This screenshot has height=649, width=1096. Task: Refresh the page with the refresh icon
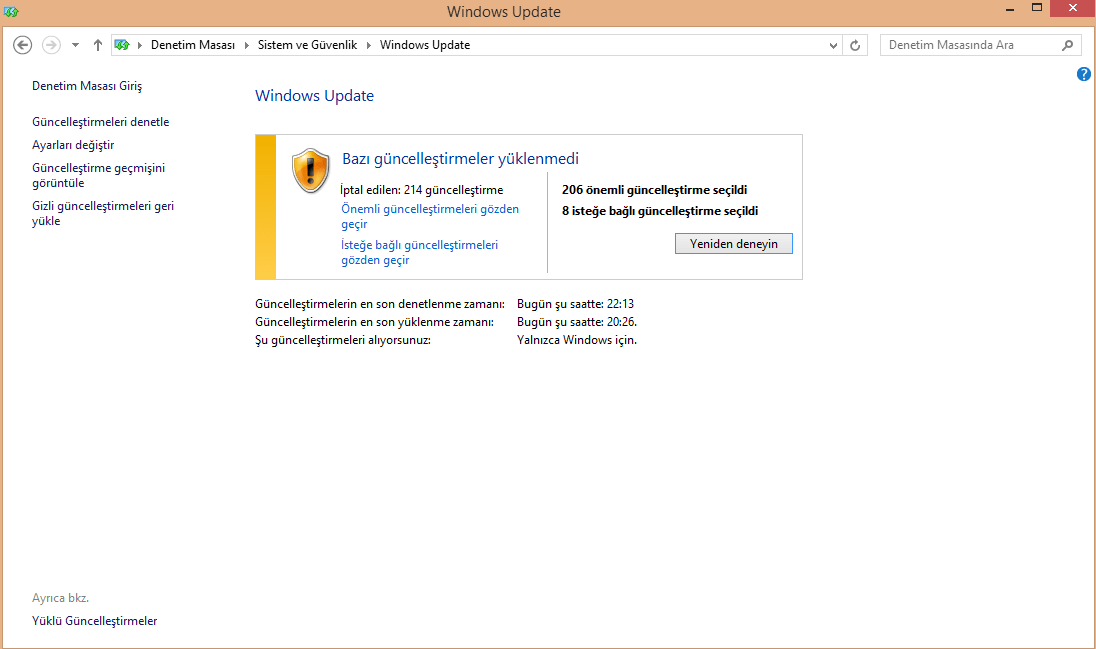[x=855, y=45]
